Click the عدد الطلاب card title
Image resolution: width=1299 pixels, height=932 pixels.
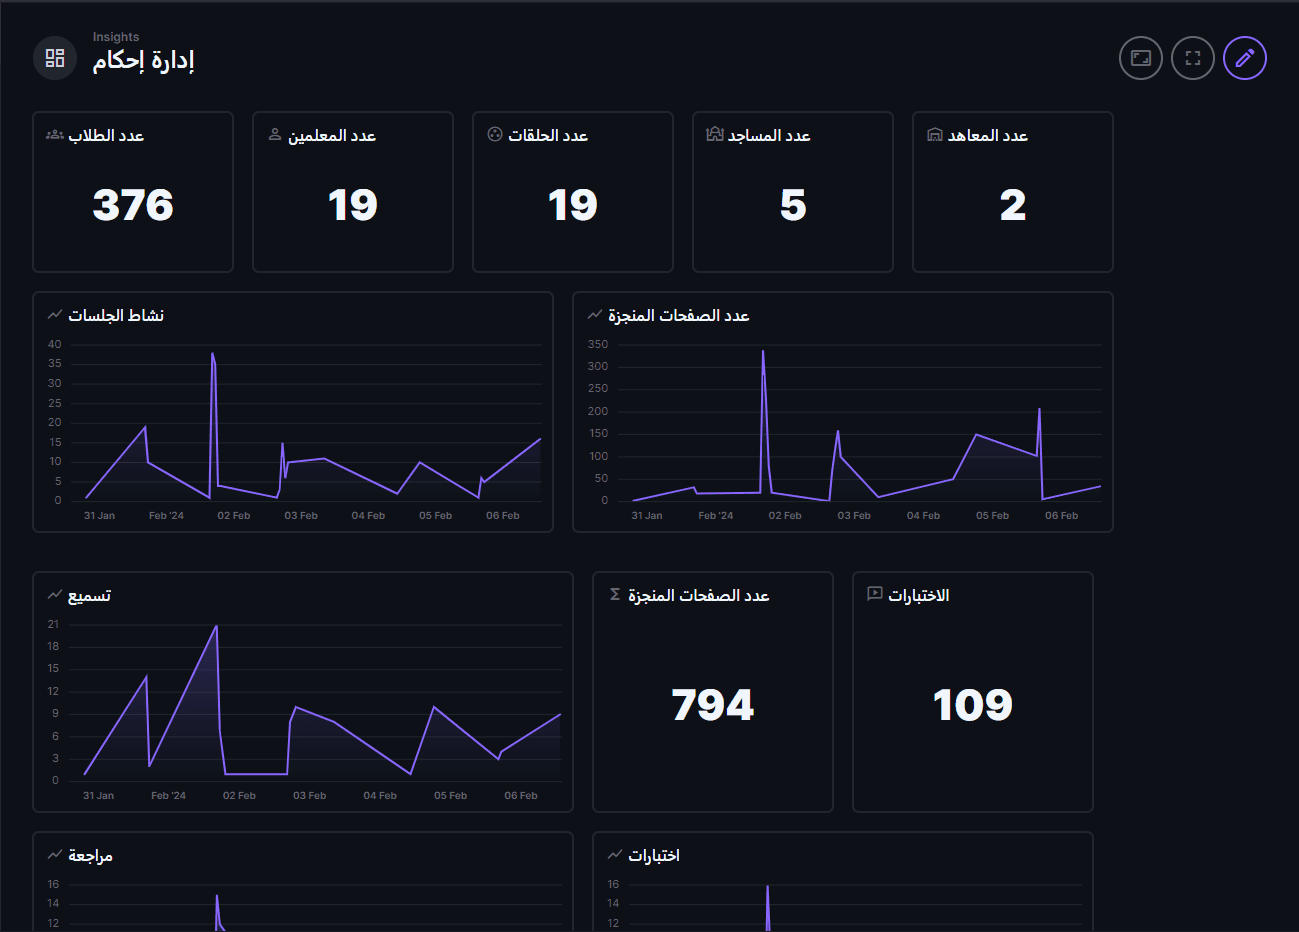coord(106,135)
